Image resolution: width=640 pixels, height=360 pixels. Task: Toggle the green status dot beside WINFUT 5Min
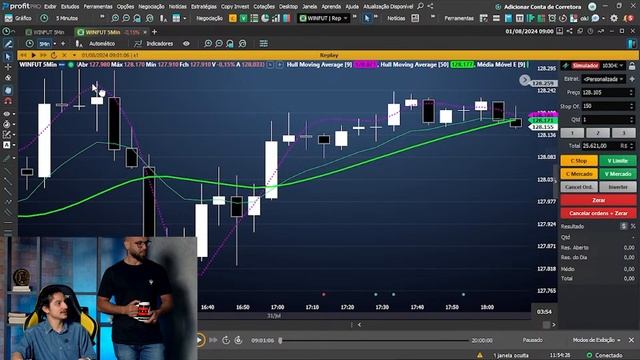tap(71, 64)
